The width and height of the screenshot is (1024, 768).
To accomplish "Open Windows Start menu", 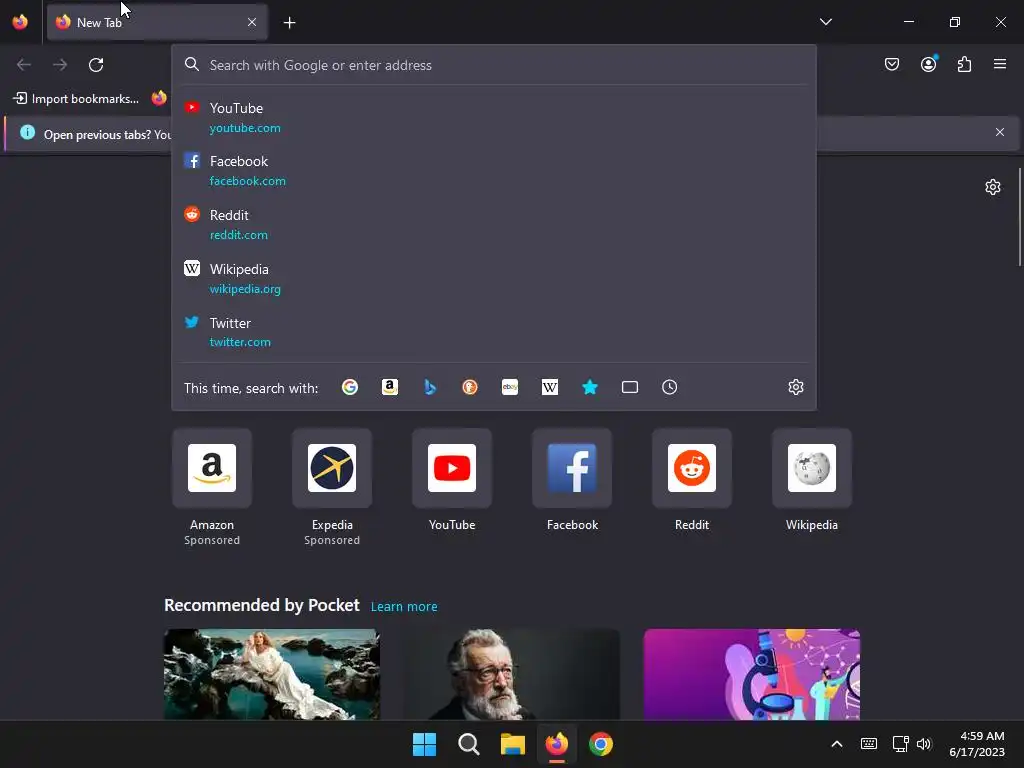I will (x=424, y=744).
